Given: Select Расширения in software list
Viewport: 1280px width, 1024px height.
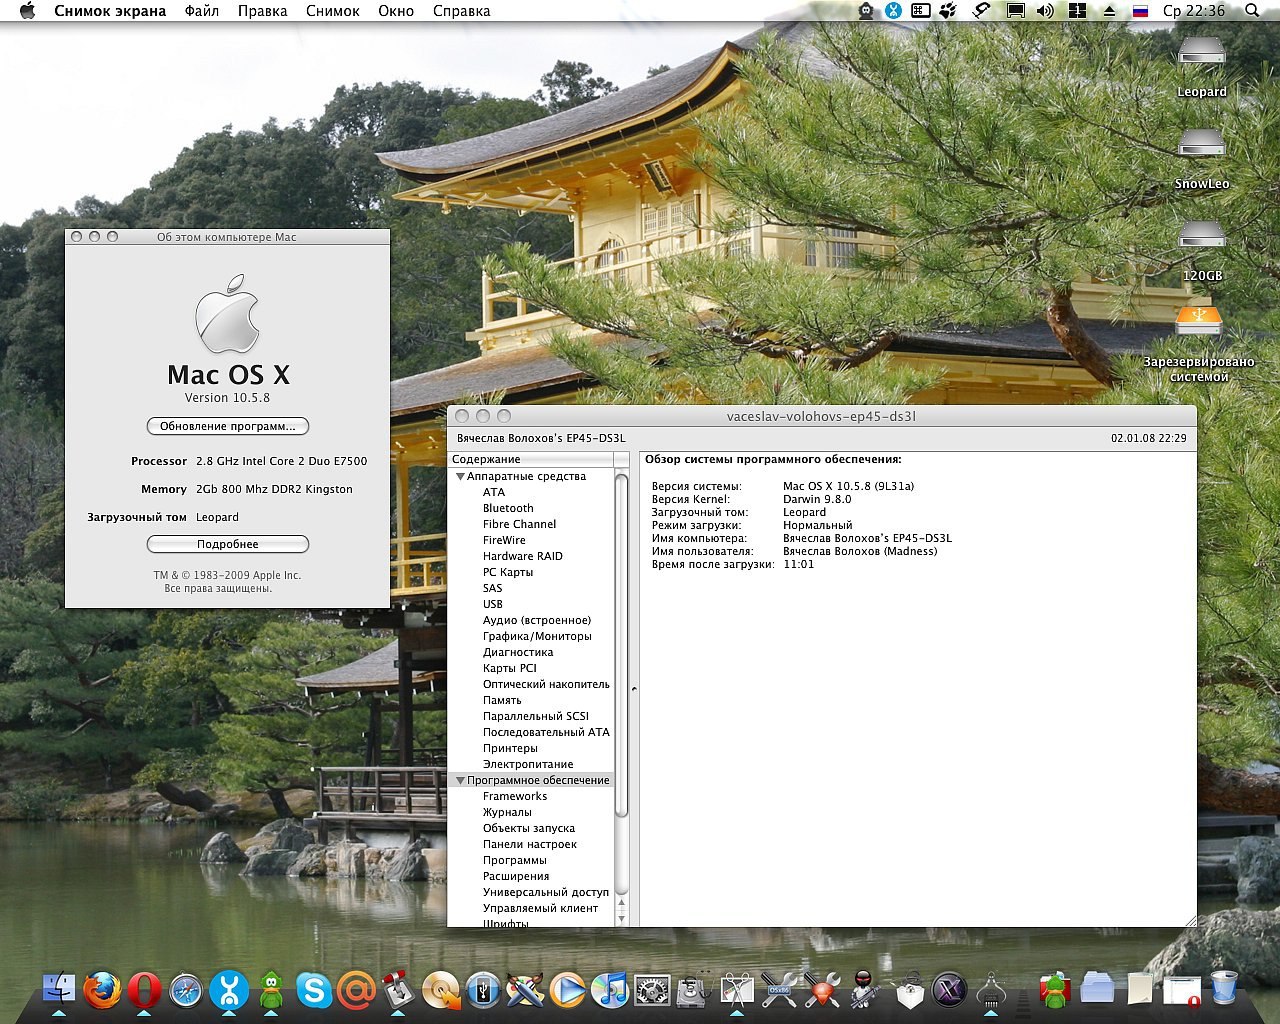Looking at the screenshot, I should [516, 876].
